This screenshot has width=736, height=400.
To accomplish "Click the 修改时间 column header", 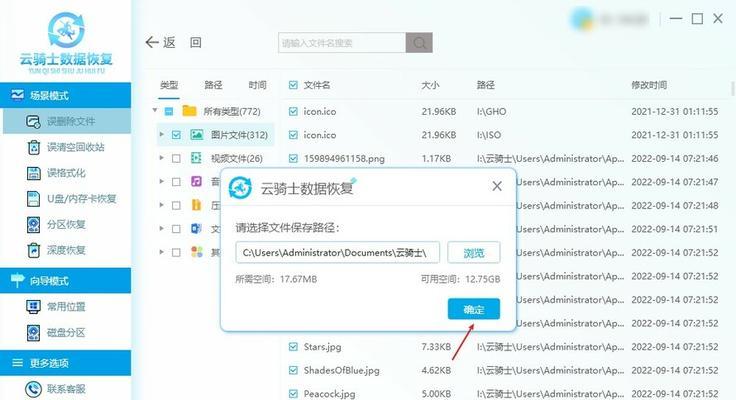I will 649,85.
